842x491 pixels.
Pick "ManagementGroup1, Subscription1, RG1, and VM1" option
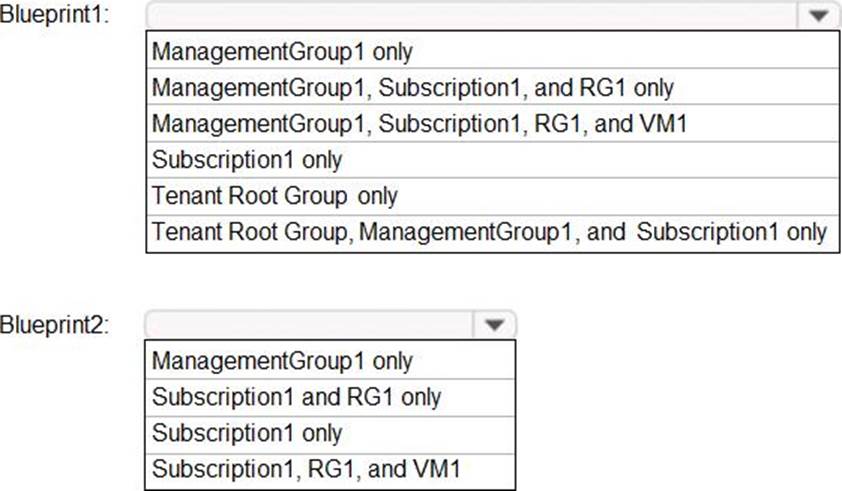(x=420, y=123)
